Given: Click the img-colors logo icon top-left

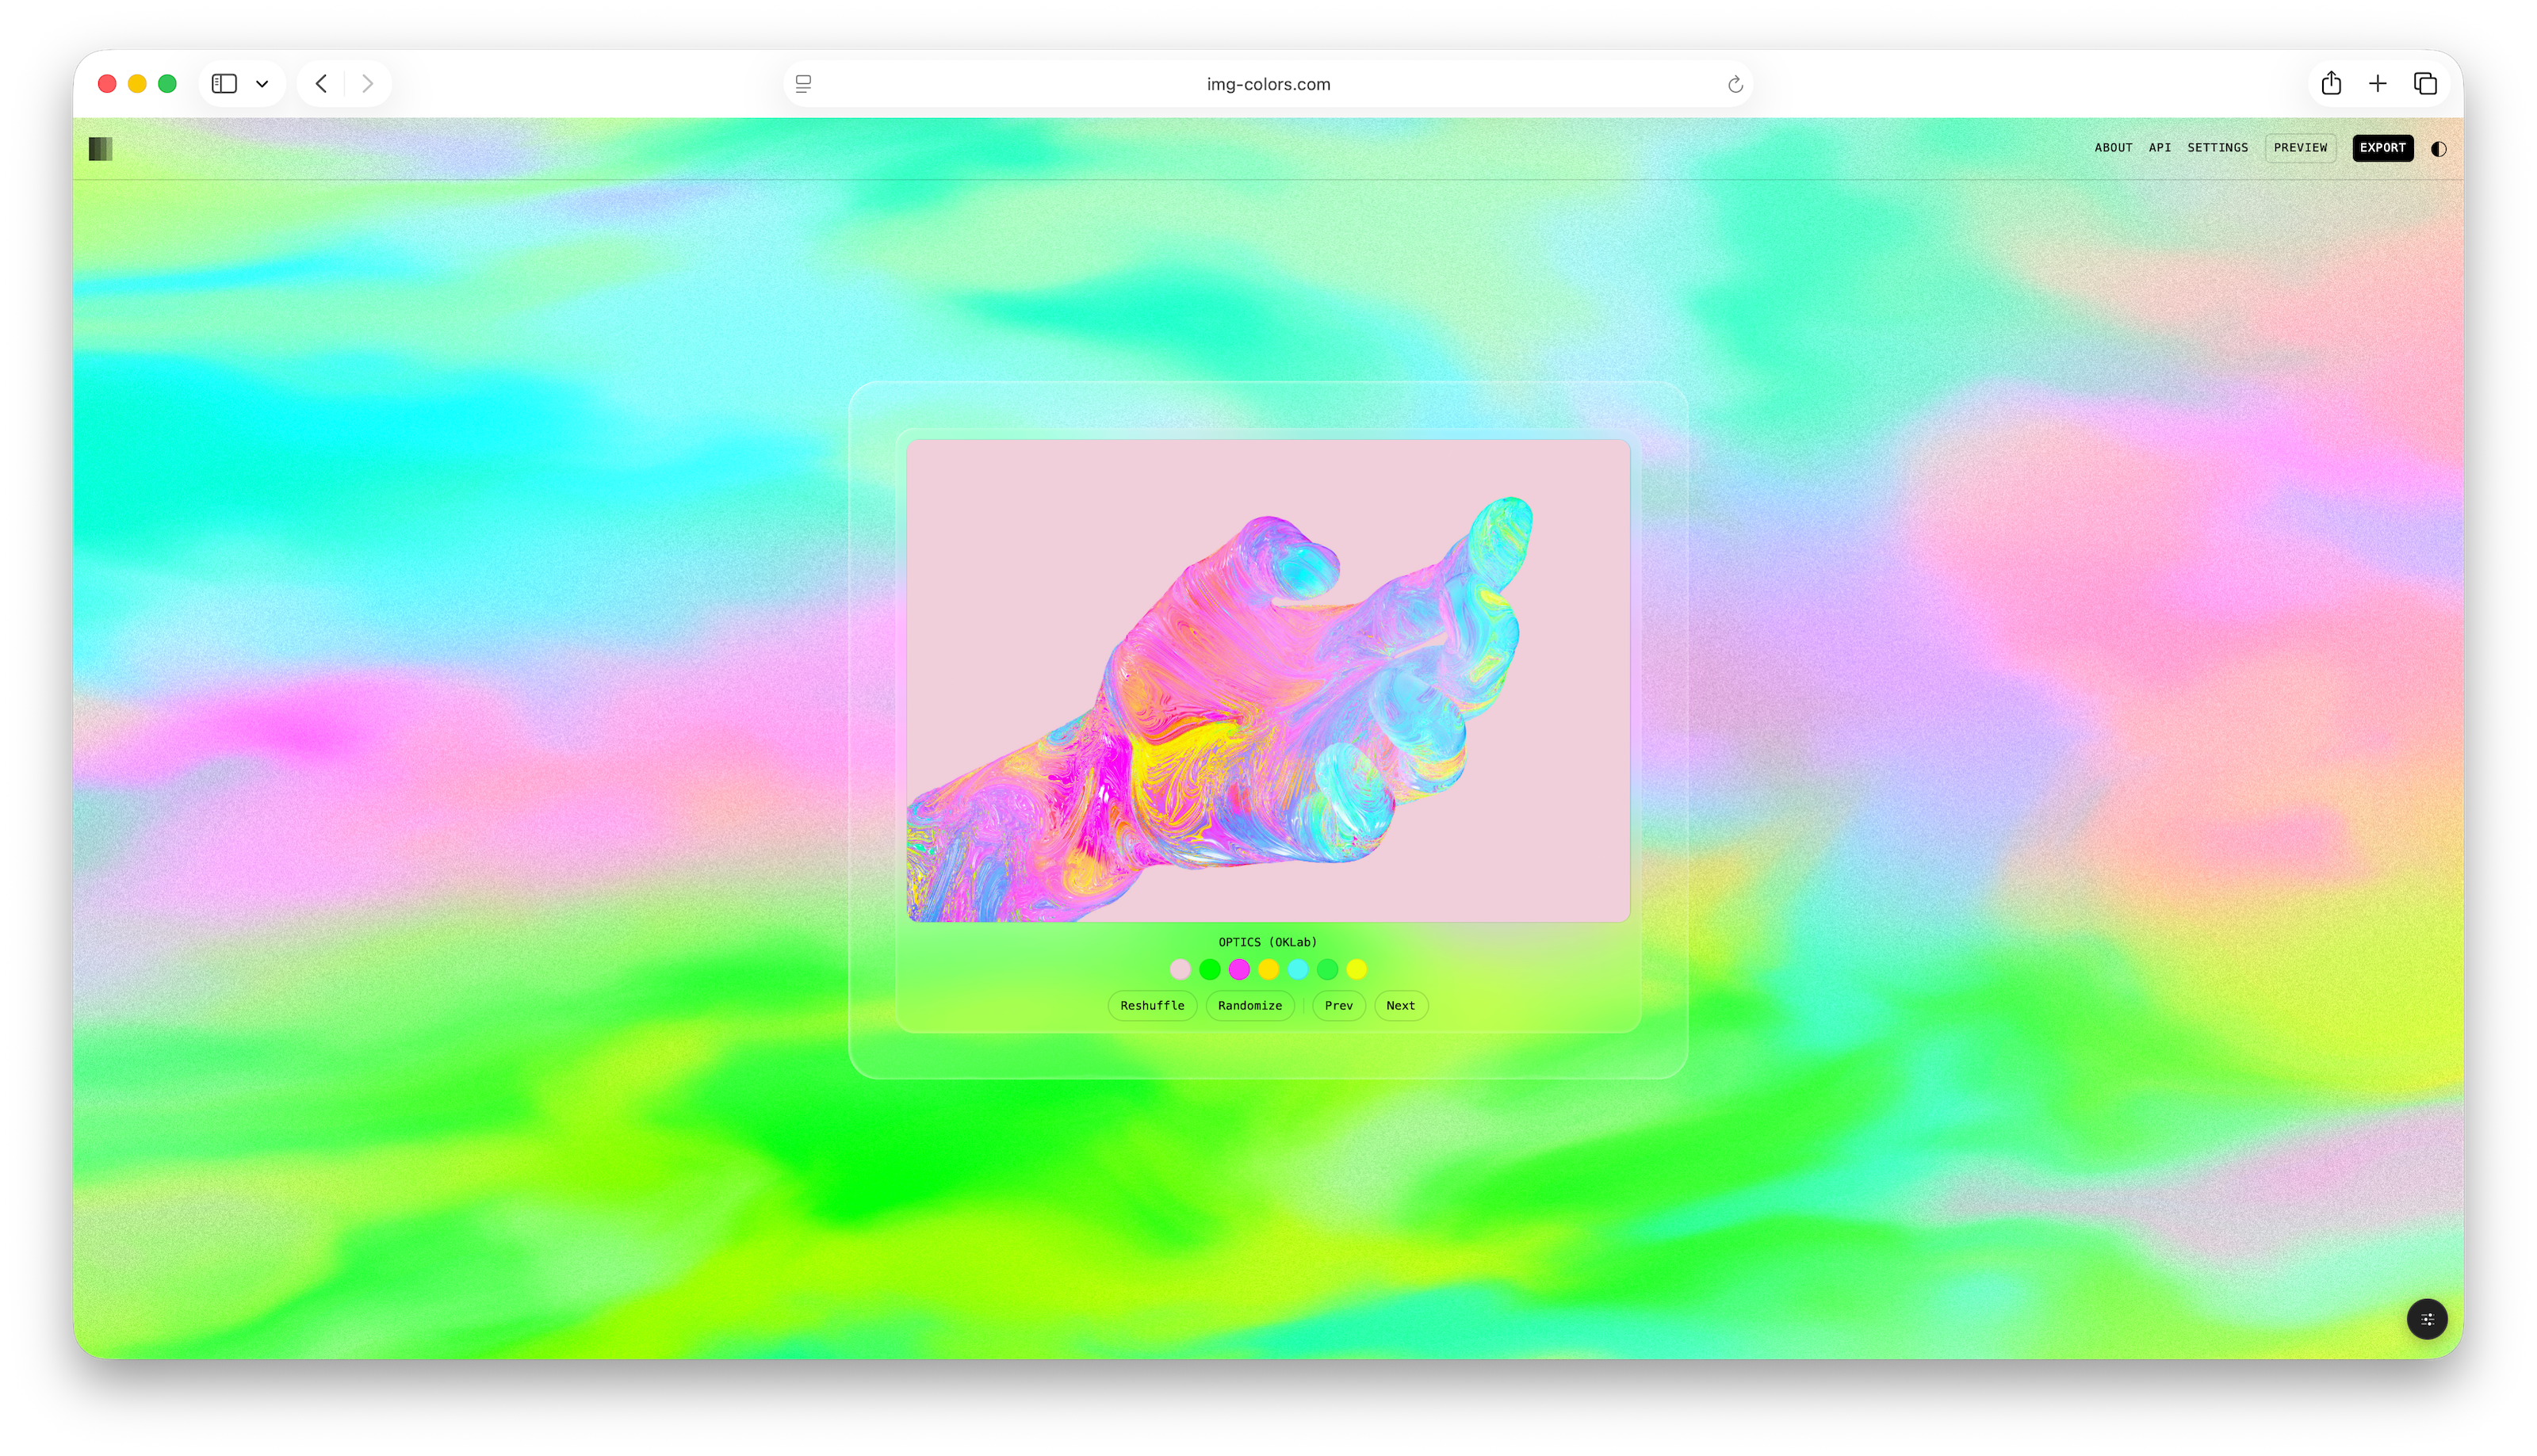Looking at the screenshot, I should (100, 148).
